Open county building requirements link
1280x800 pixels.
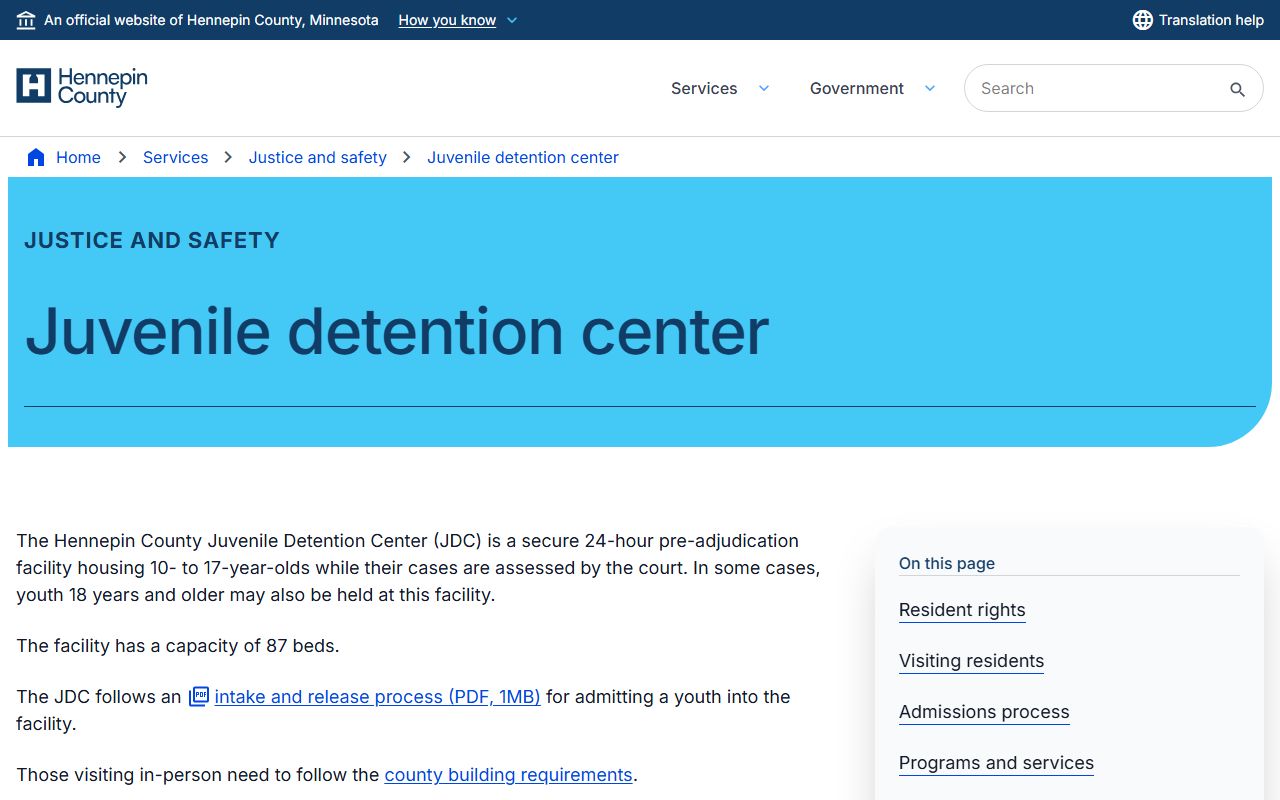pos(508,774)
